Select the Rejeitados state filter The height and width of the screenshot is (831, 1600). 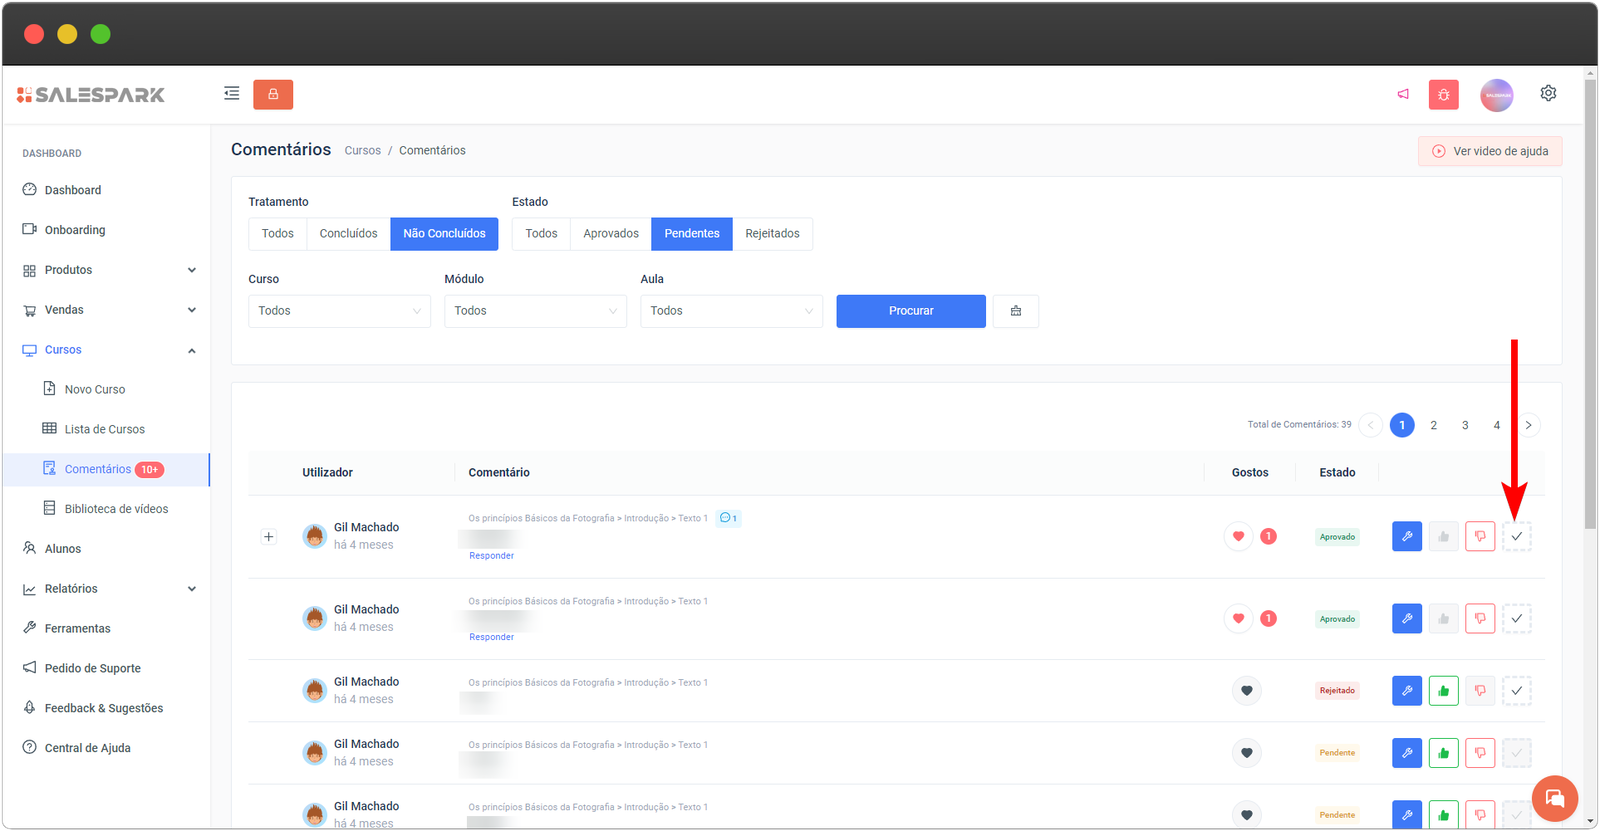point(772,234)
